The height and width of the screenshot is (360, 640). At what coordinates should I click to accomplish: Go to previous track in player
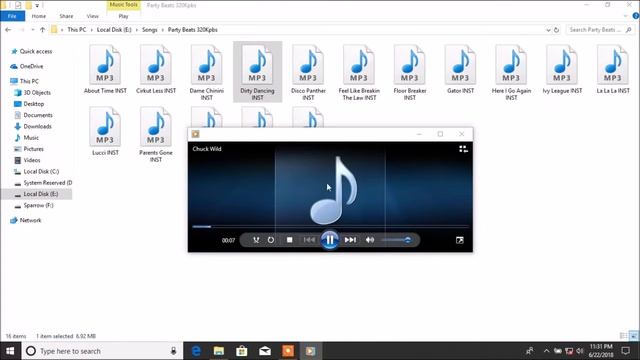pyautogui.click(x=309, y=240)
